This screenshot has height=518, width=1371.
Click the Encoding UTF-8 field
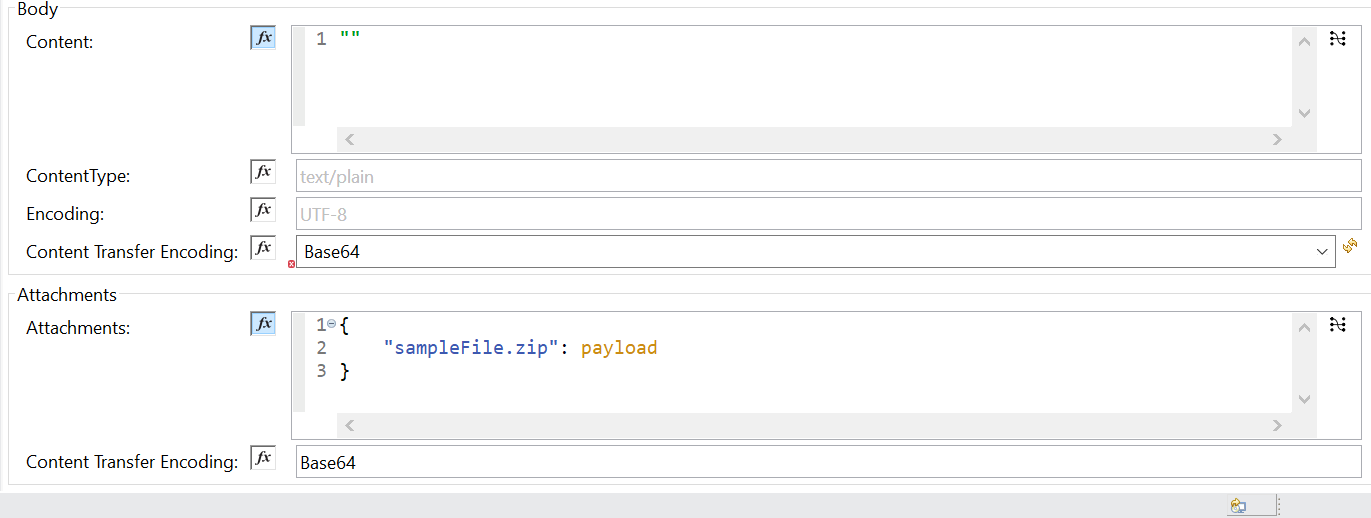[828, 213]
